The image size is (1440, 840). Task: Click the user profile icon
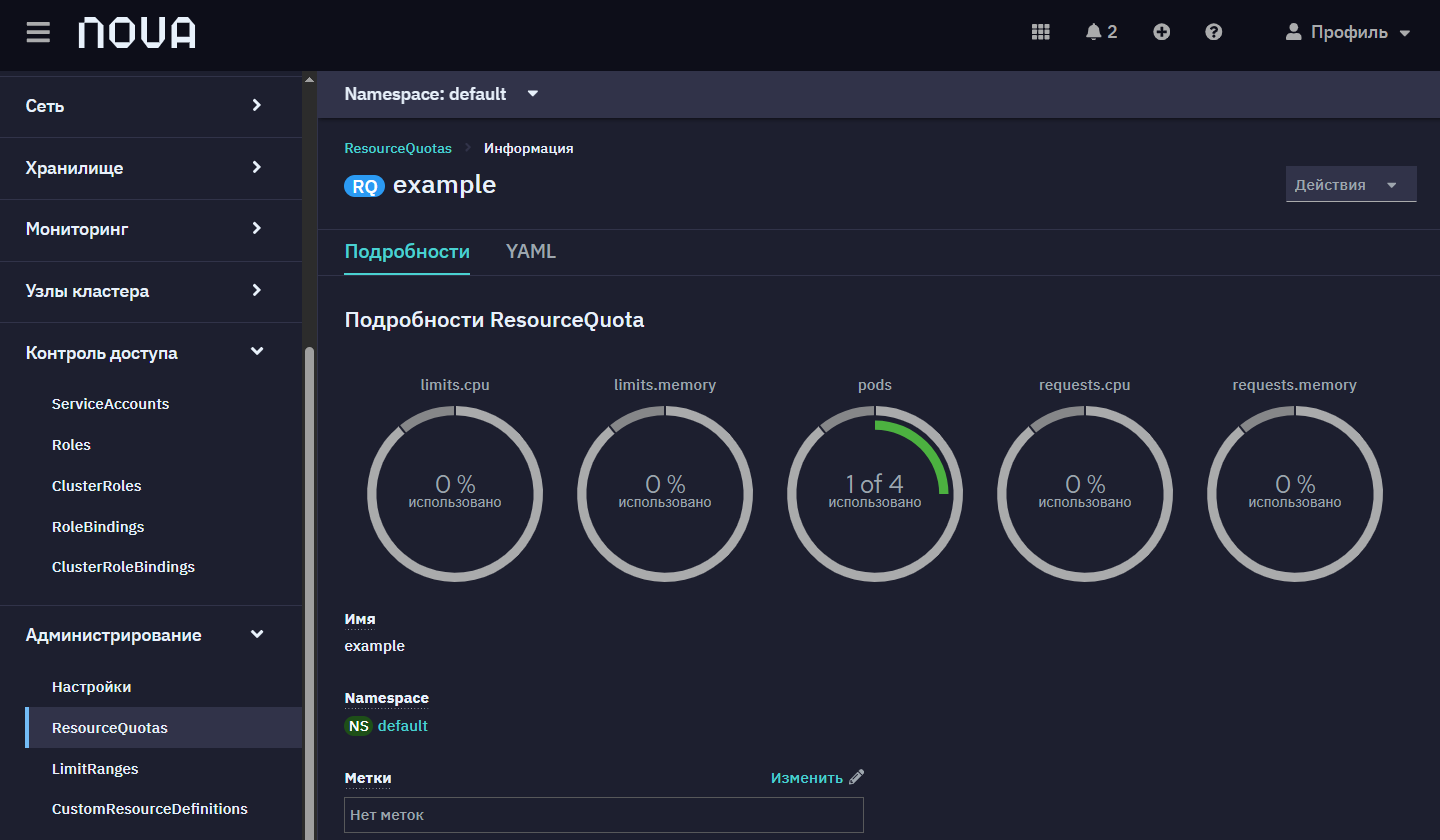point(1294,32)
